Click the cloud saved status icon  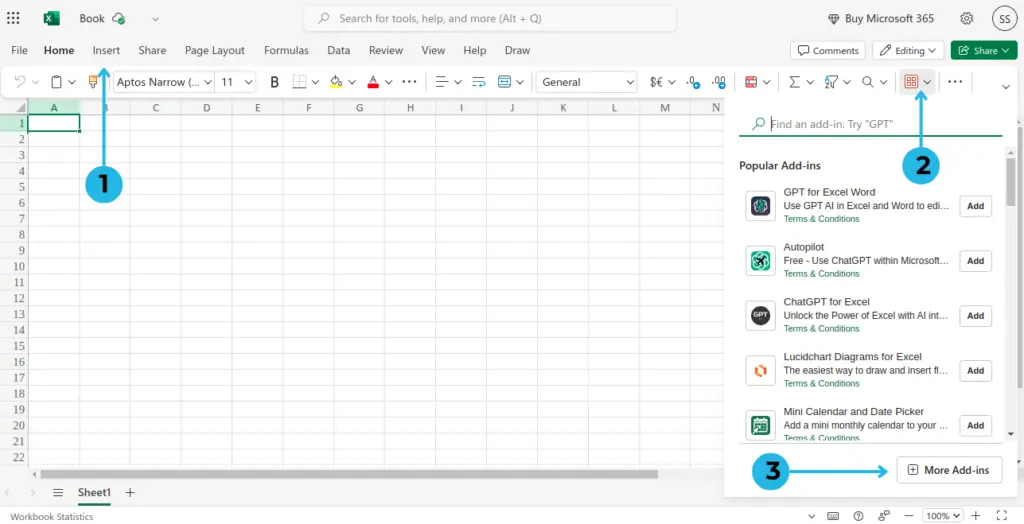[118, 18]
